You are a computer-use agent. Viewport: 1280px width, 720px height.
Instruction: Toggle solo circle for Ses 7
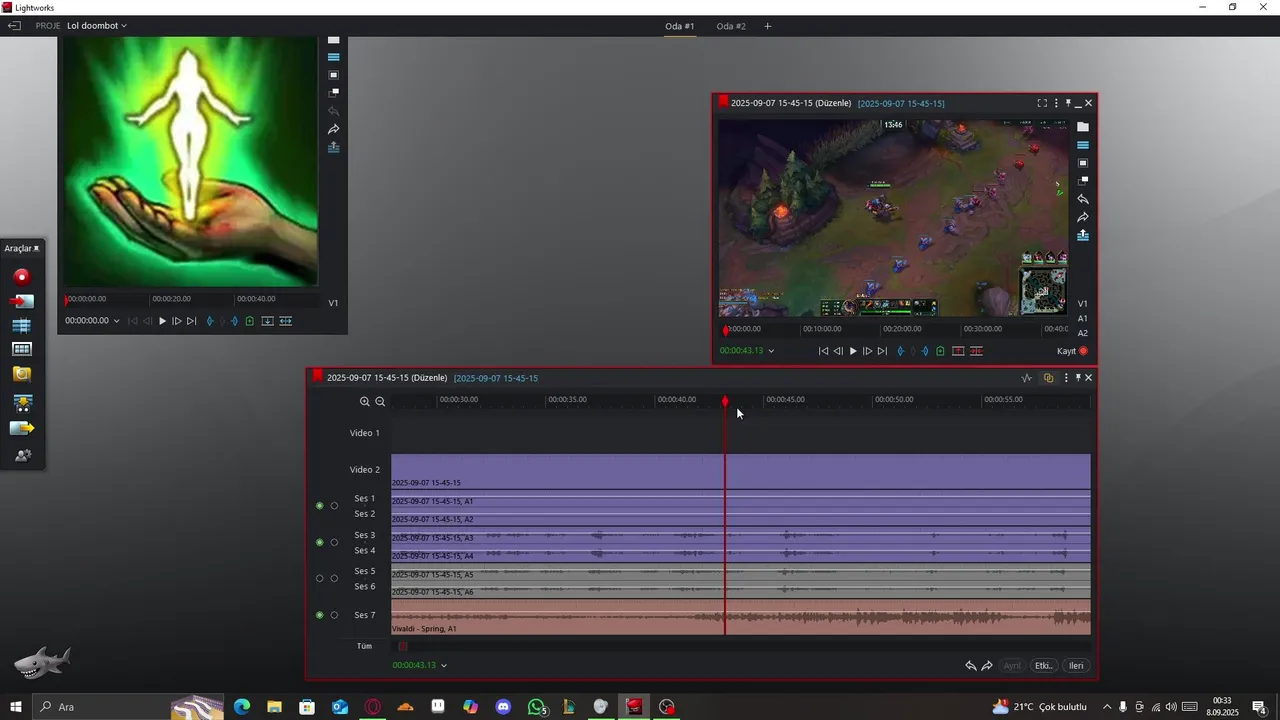335,615
